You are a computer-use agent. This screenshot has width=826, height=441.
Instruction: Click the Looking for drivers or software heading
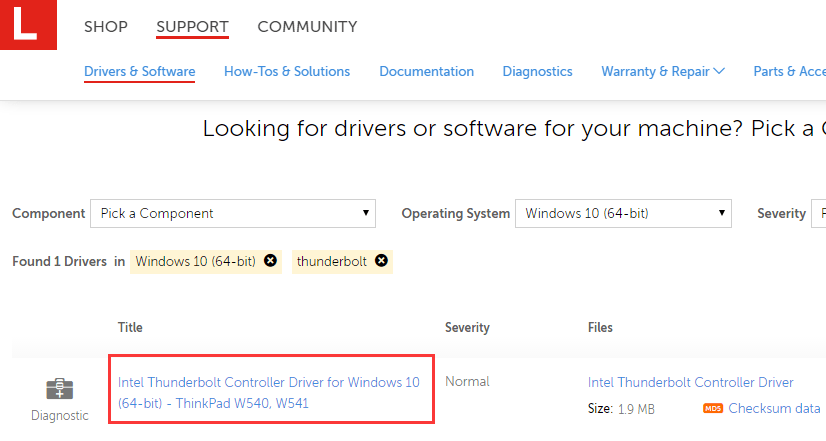point(514,129)
